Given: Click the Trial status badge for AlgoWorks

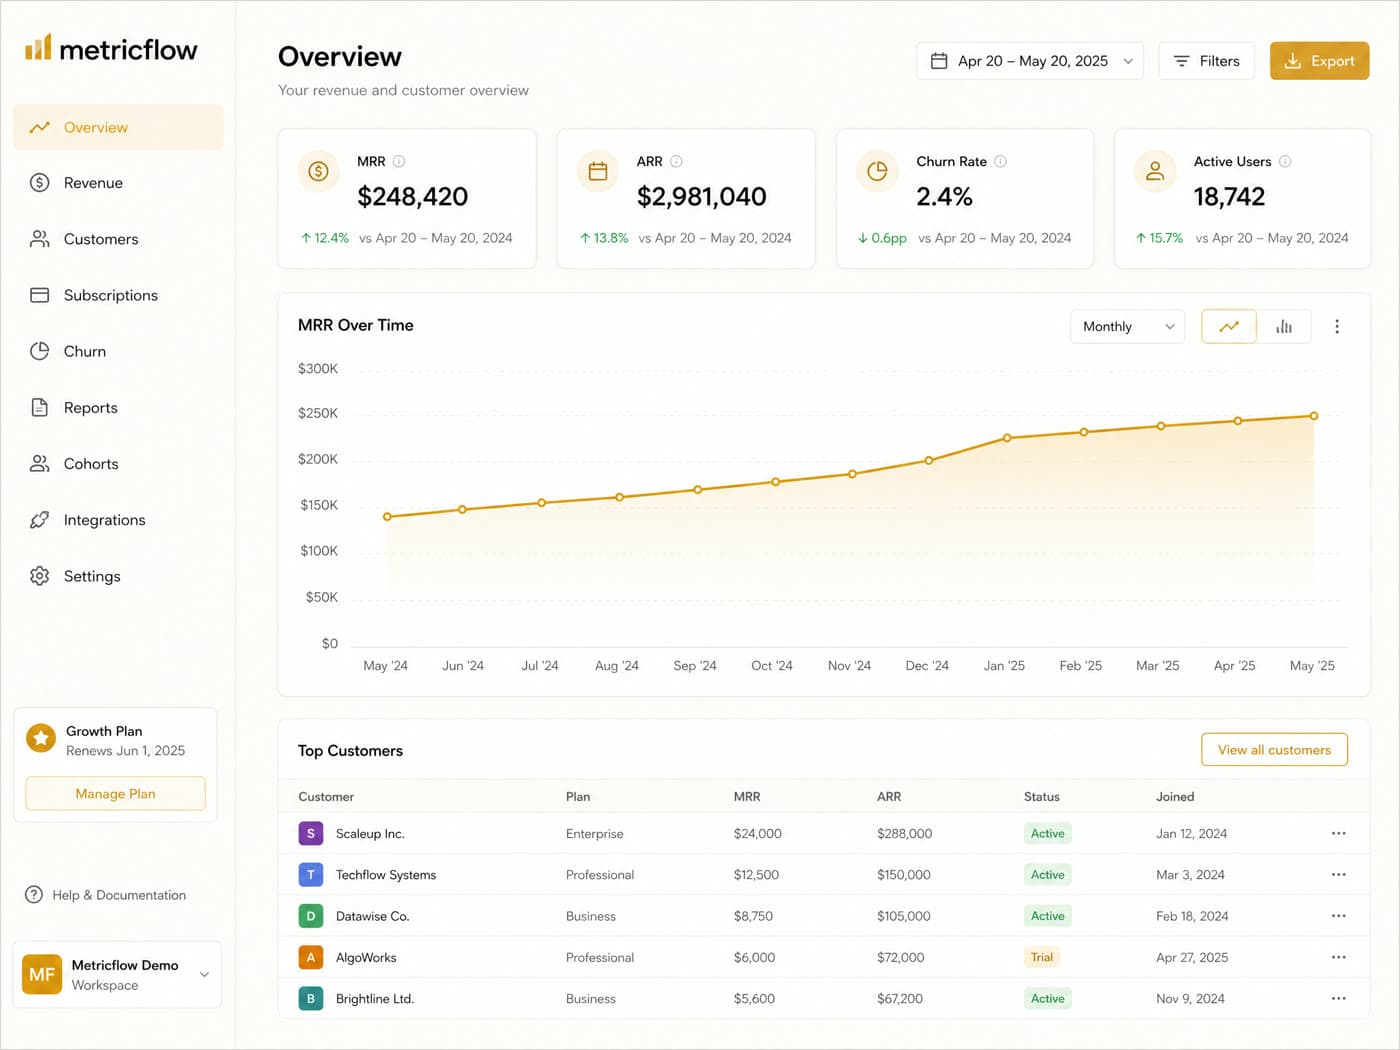Looking at the screenshot, I should click(x=1042, y=957).
